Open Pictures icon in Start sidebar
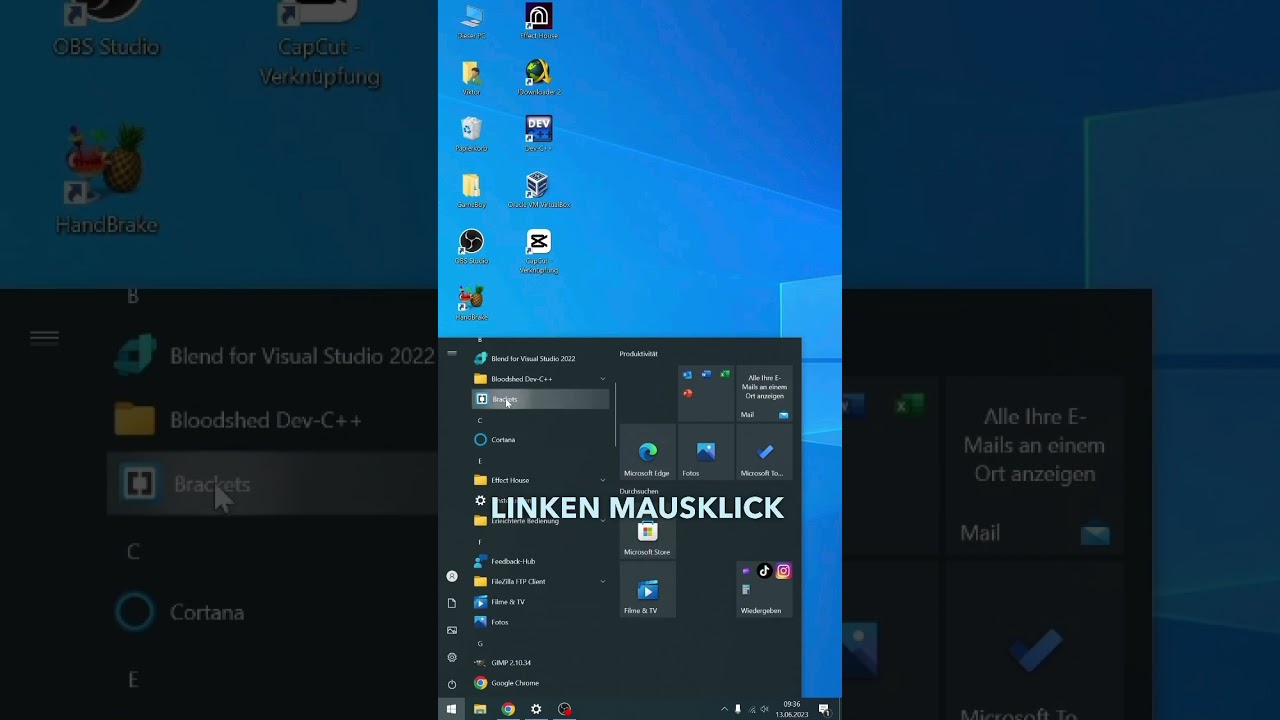This screenshot has height=720, width=1280. click(x=452, y=630)
